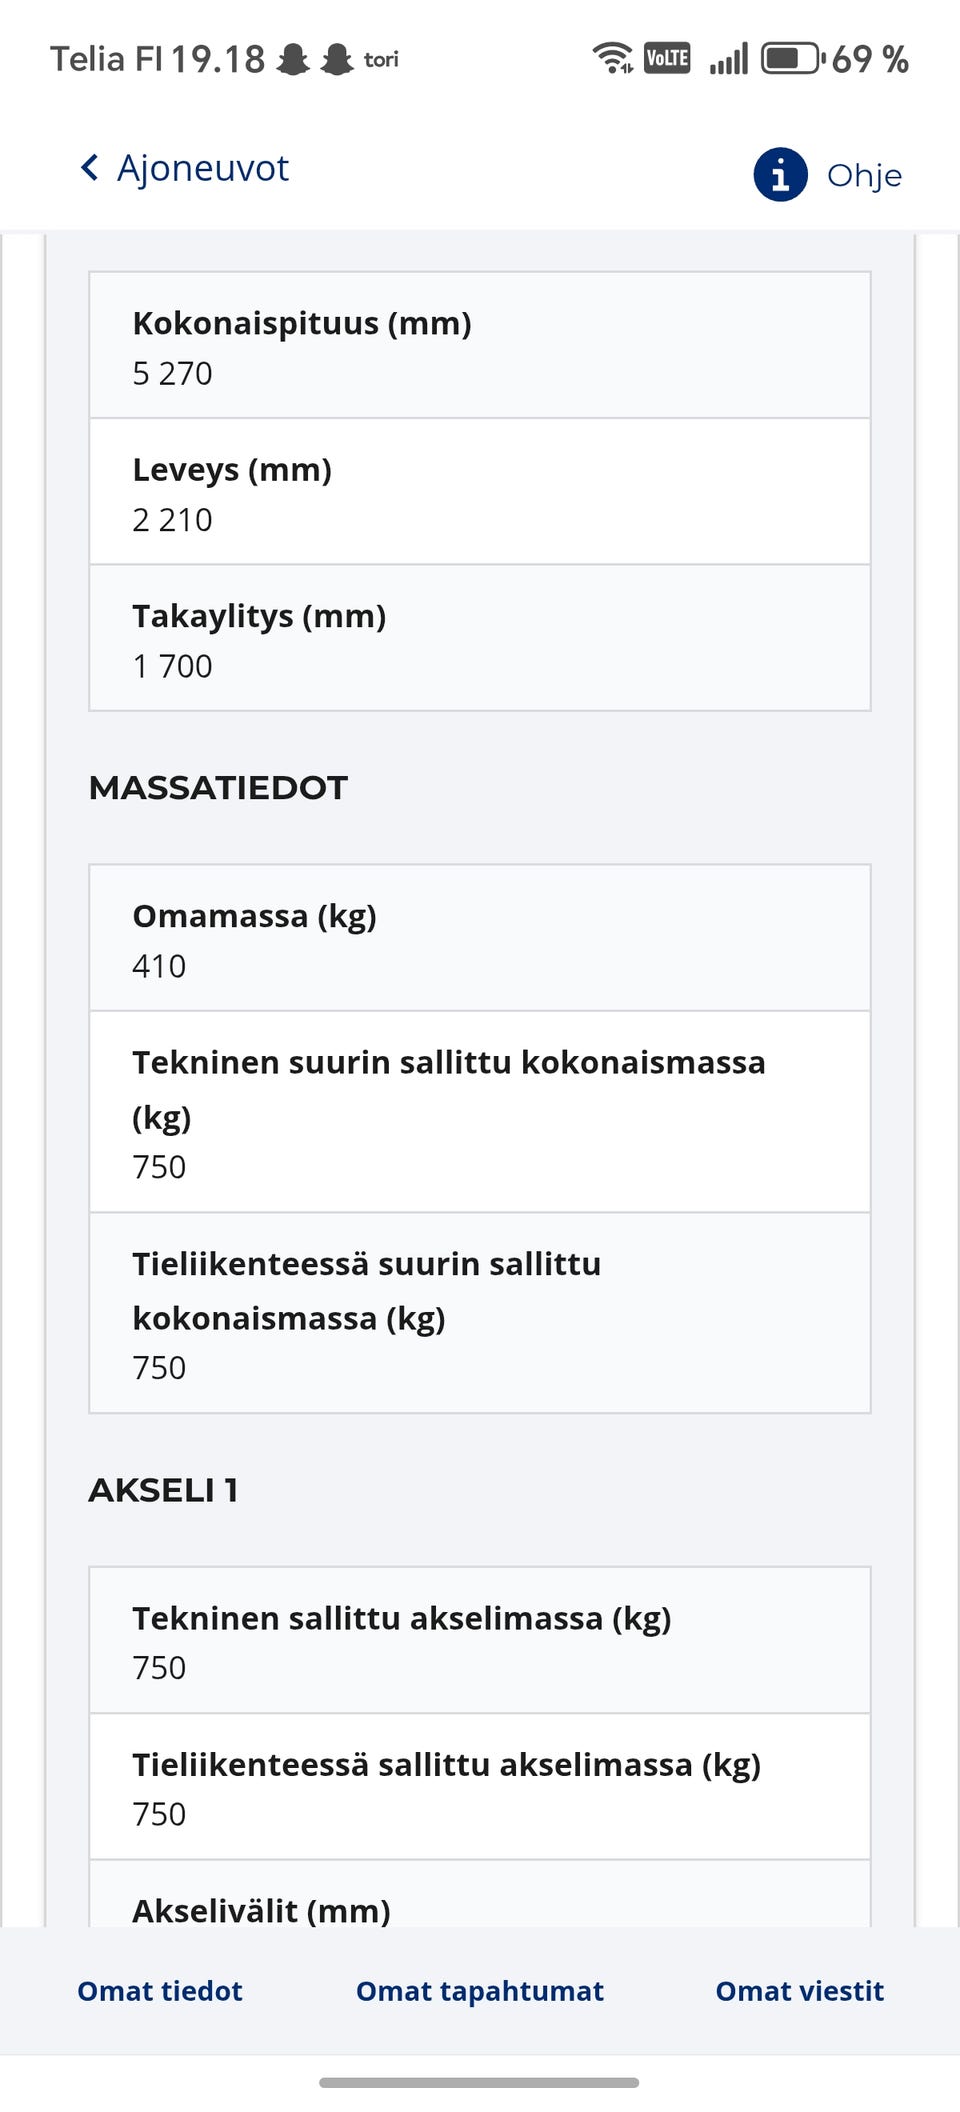Tap the VoLTE indicator icon

[x=667, y=58]
